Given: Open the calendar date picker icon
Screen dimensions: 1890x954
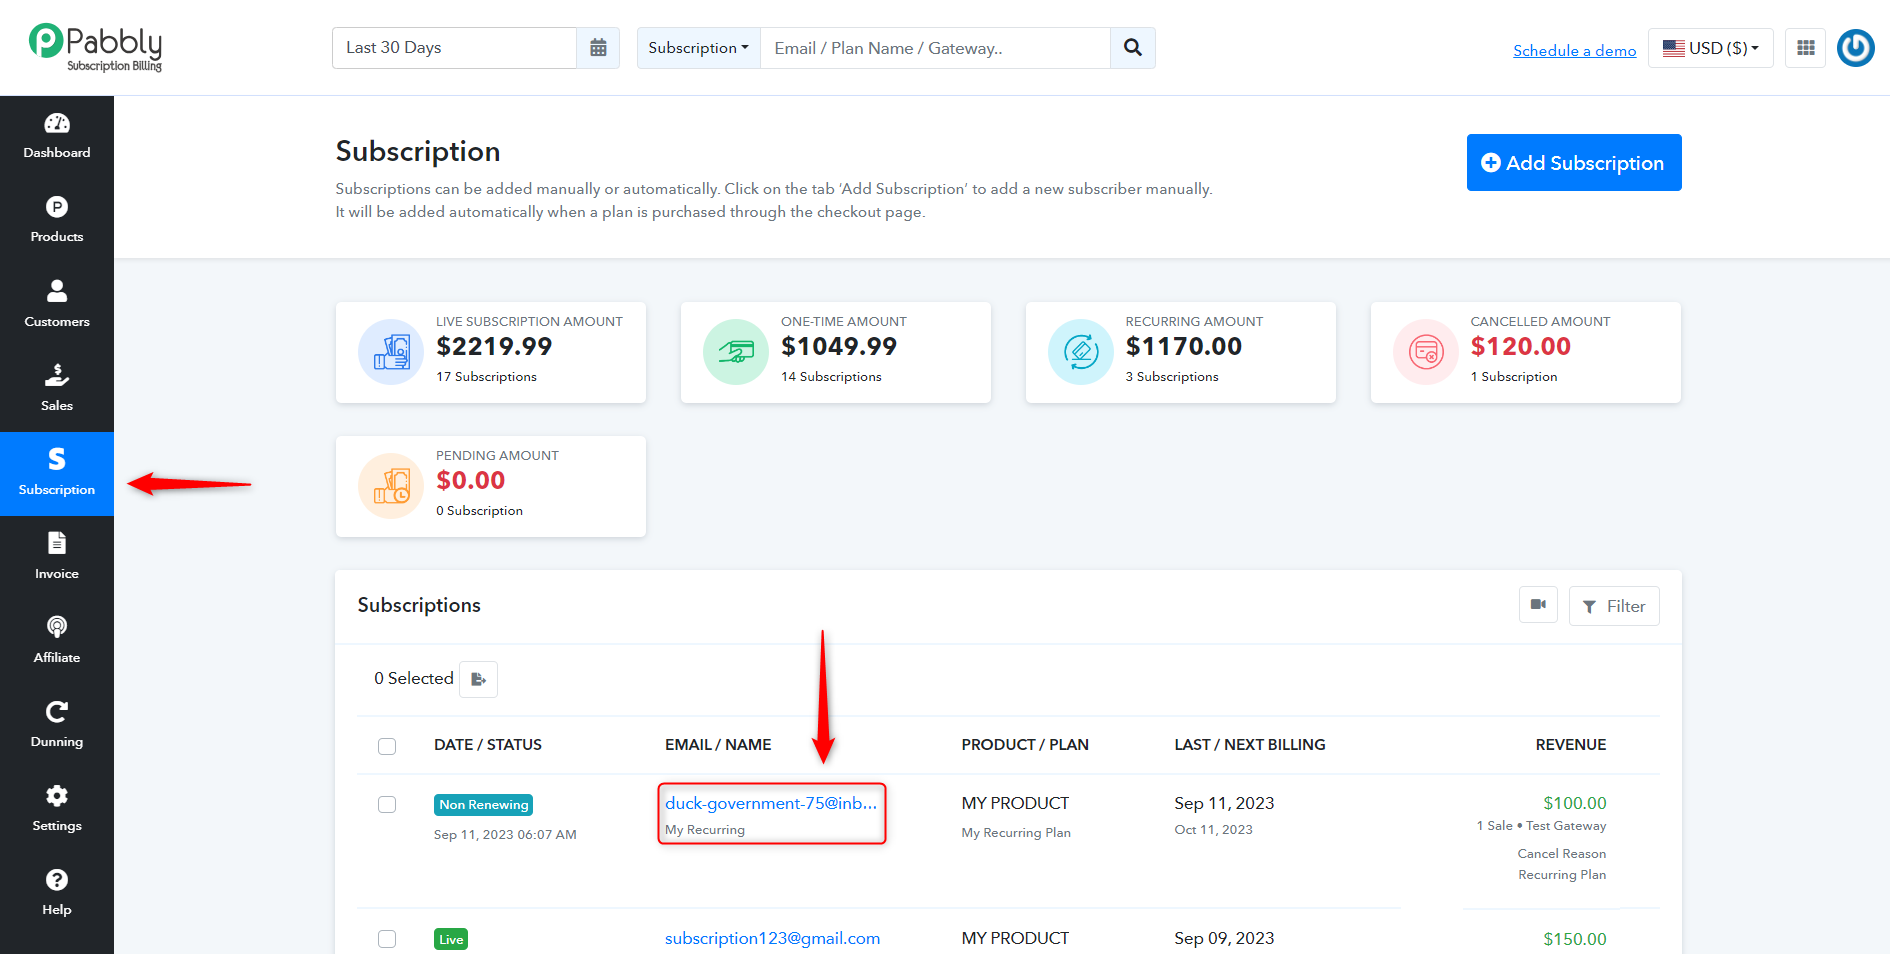Looking at the screenshot, I should [598, 48].
